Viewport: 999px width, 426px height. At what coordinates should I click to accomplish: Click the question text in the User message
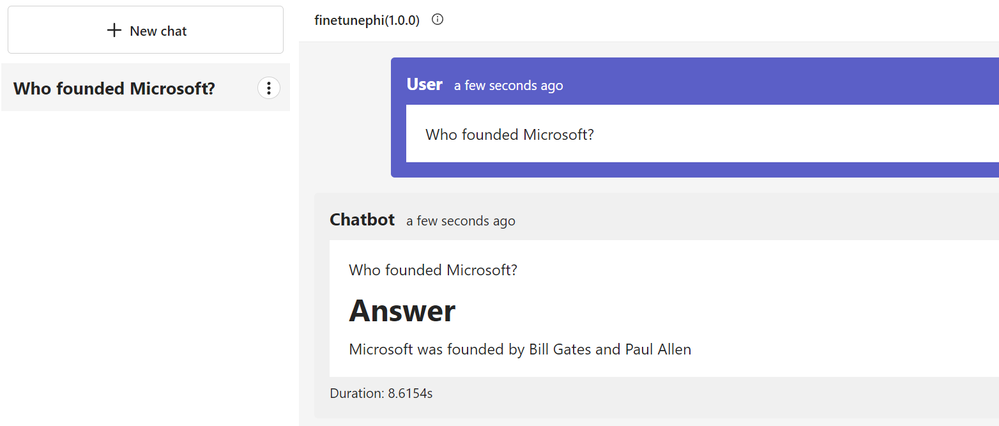(x=509, y=134)
